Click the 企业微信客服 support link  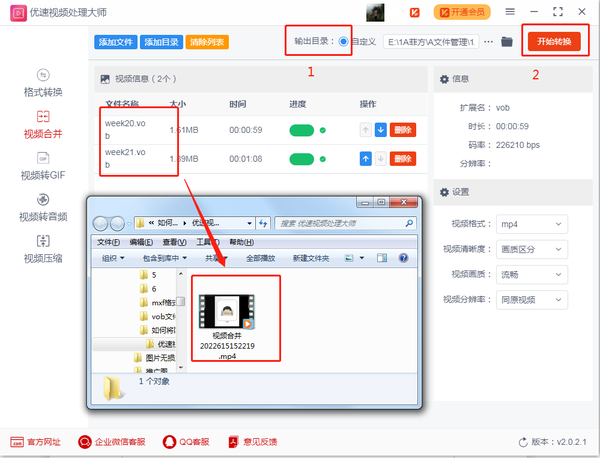(x=112, y=442)
